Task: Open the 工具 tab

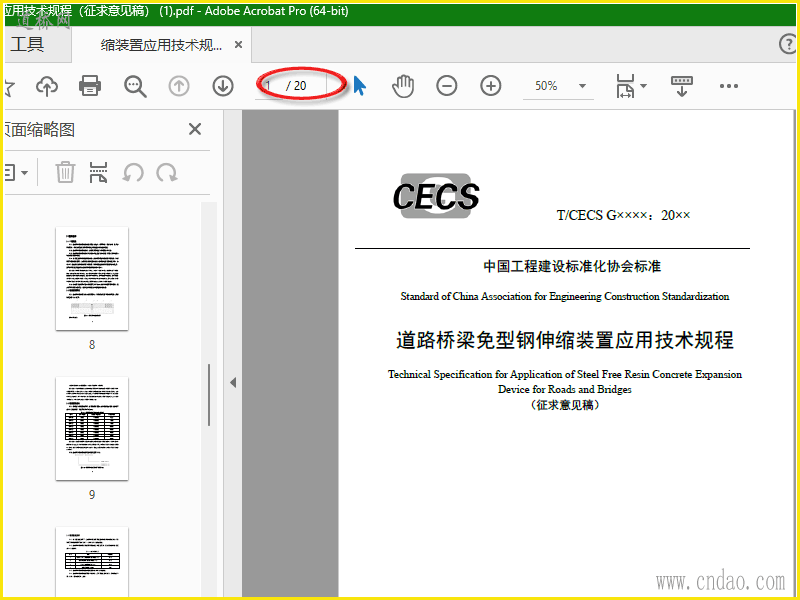Action: tap(28, 44)
